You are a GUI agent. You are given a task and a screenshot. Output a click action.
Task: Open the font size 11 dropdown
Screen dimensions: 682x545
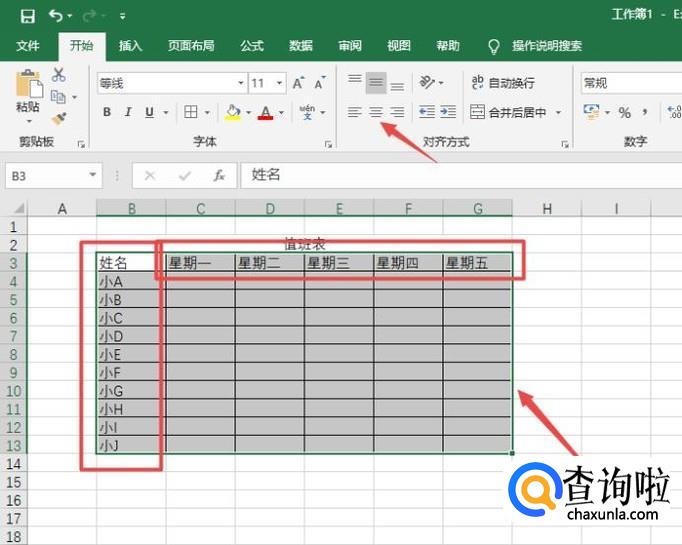[280, 83]
